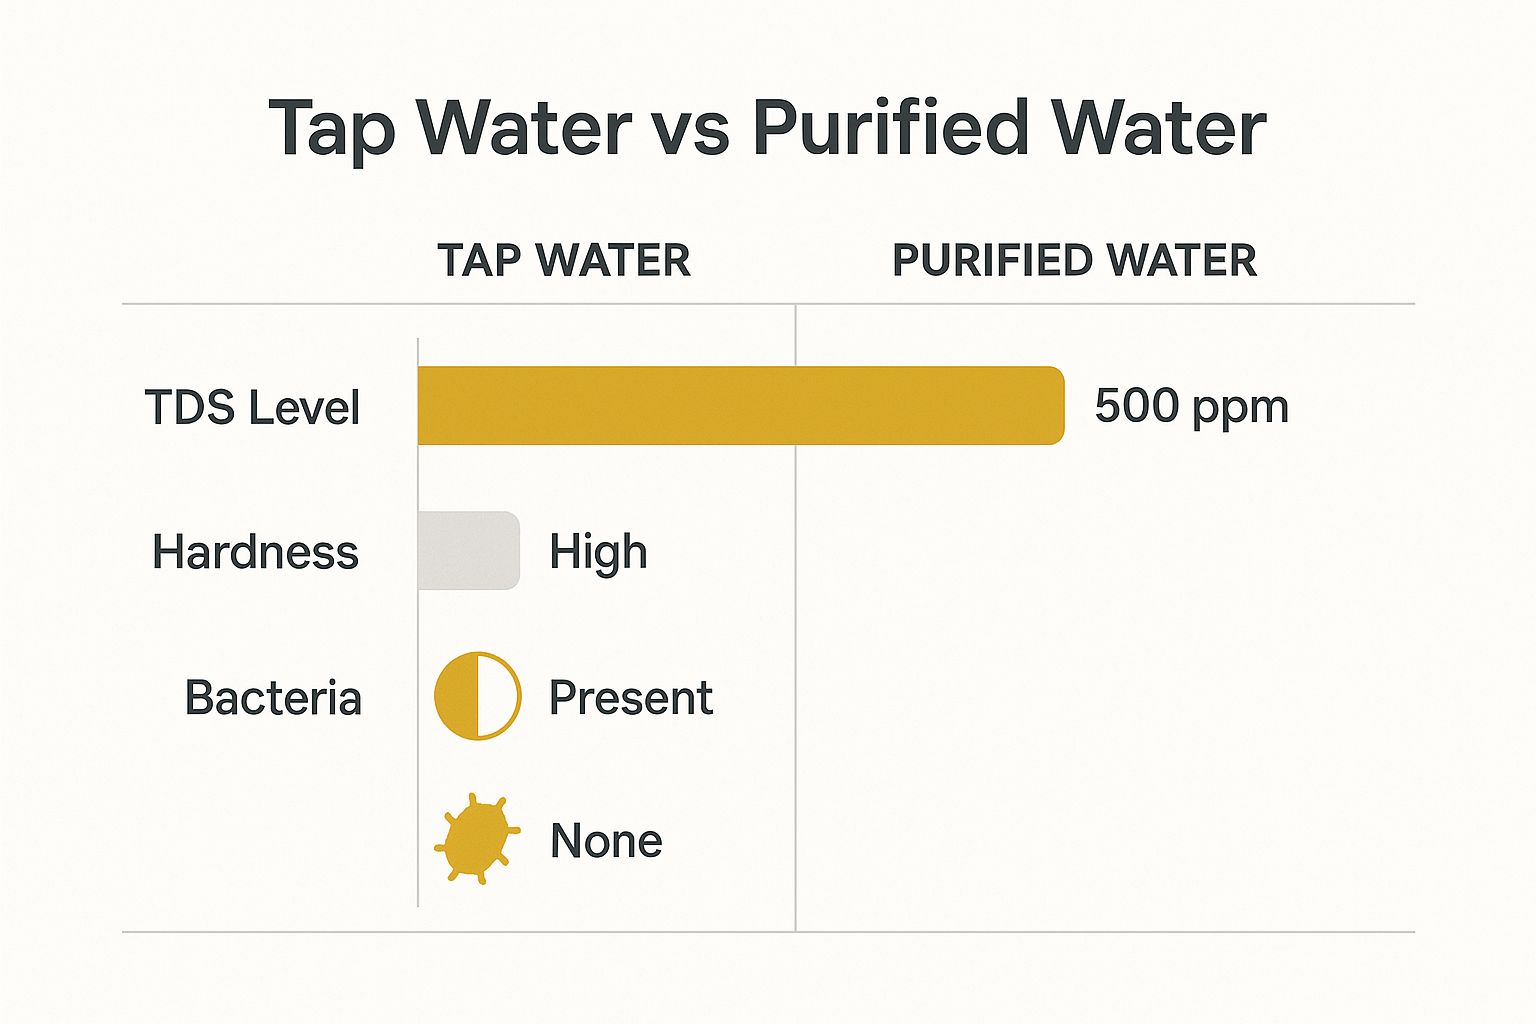Click the TDS Level row label

click(x=252, y=408)
